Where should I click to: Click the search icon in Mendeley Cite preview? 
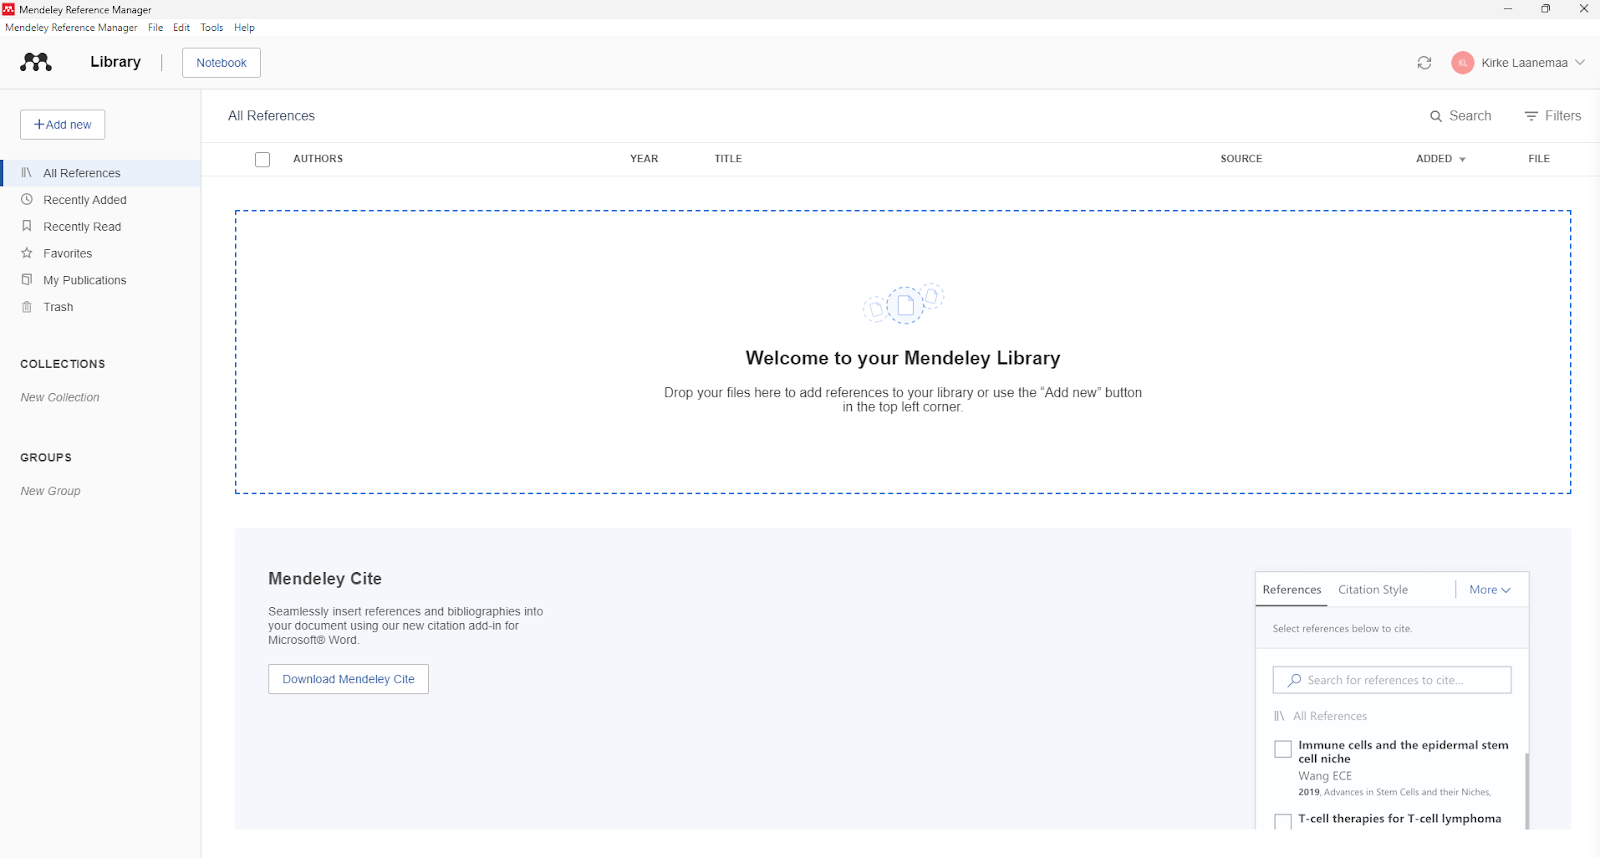coord(1295,680)
